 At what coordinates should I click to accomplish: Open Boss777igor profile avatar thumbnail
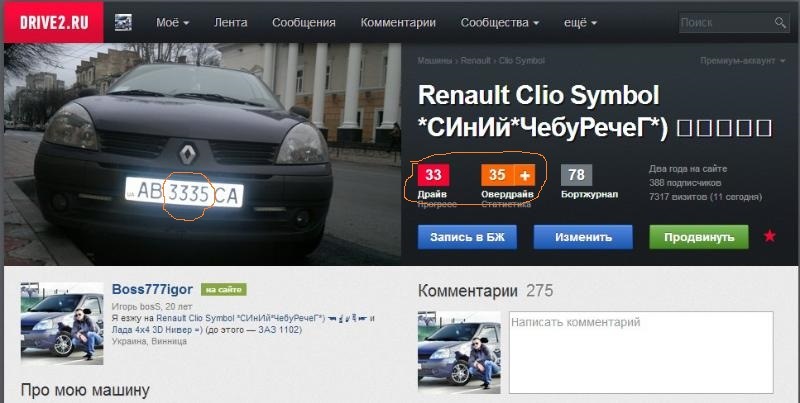62,323
